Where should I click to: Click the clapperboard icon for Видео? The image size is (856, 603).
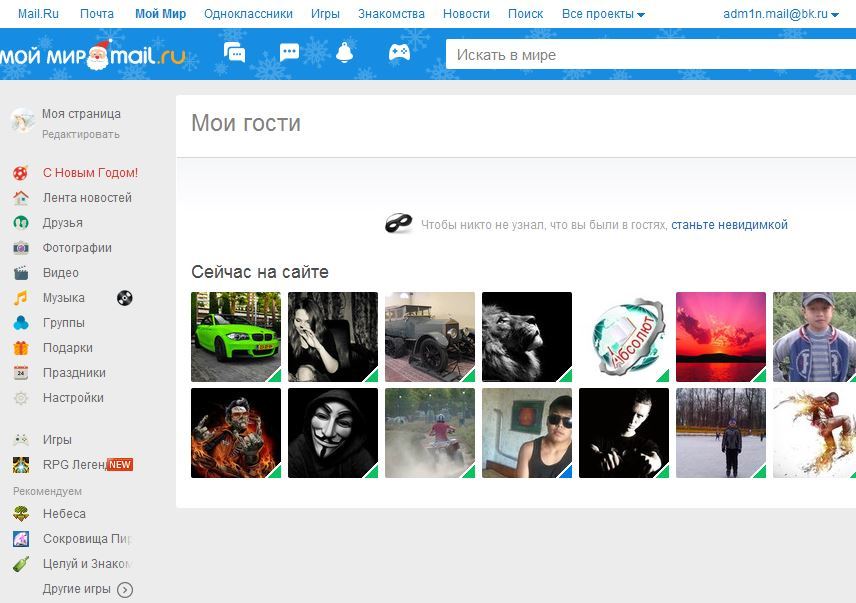point(21,272)
